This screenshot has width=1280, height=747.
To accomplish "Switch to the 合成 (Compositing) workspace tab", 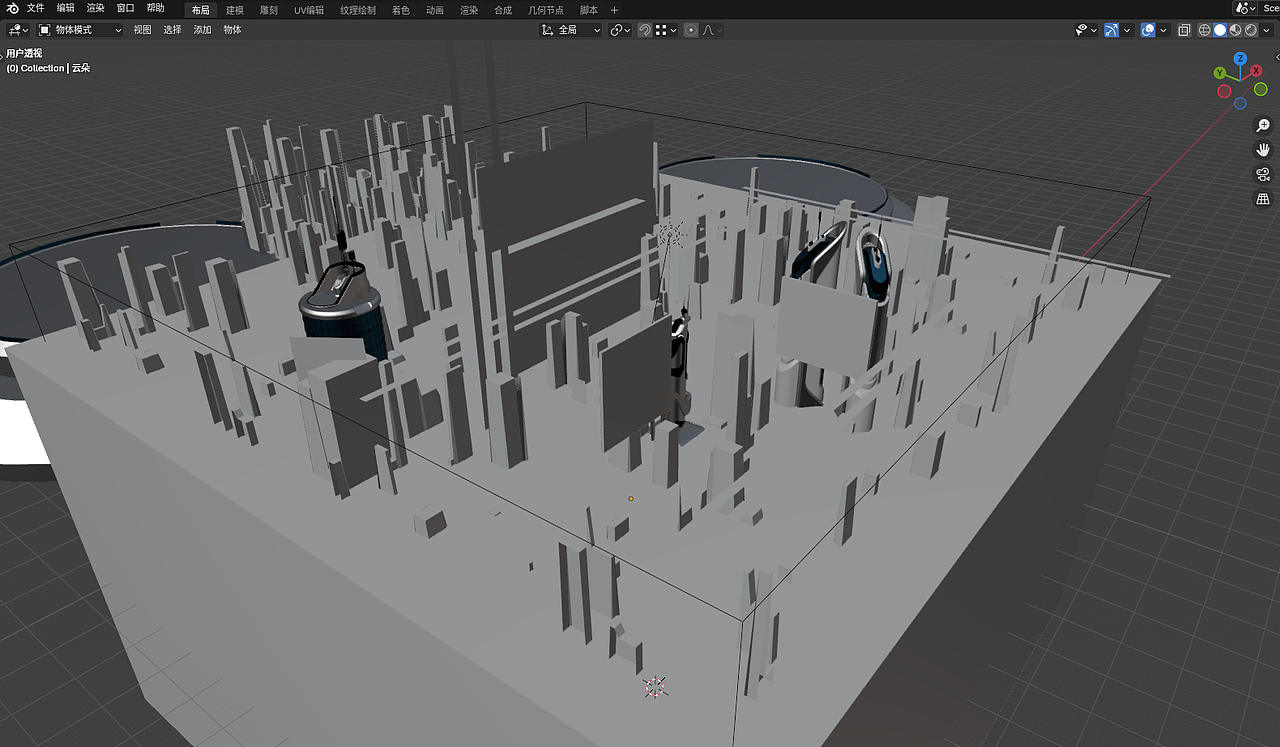I will 503,10.
